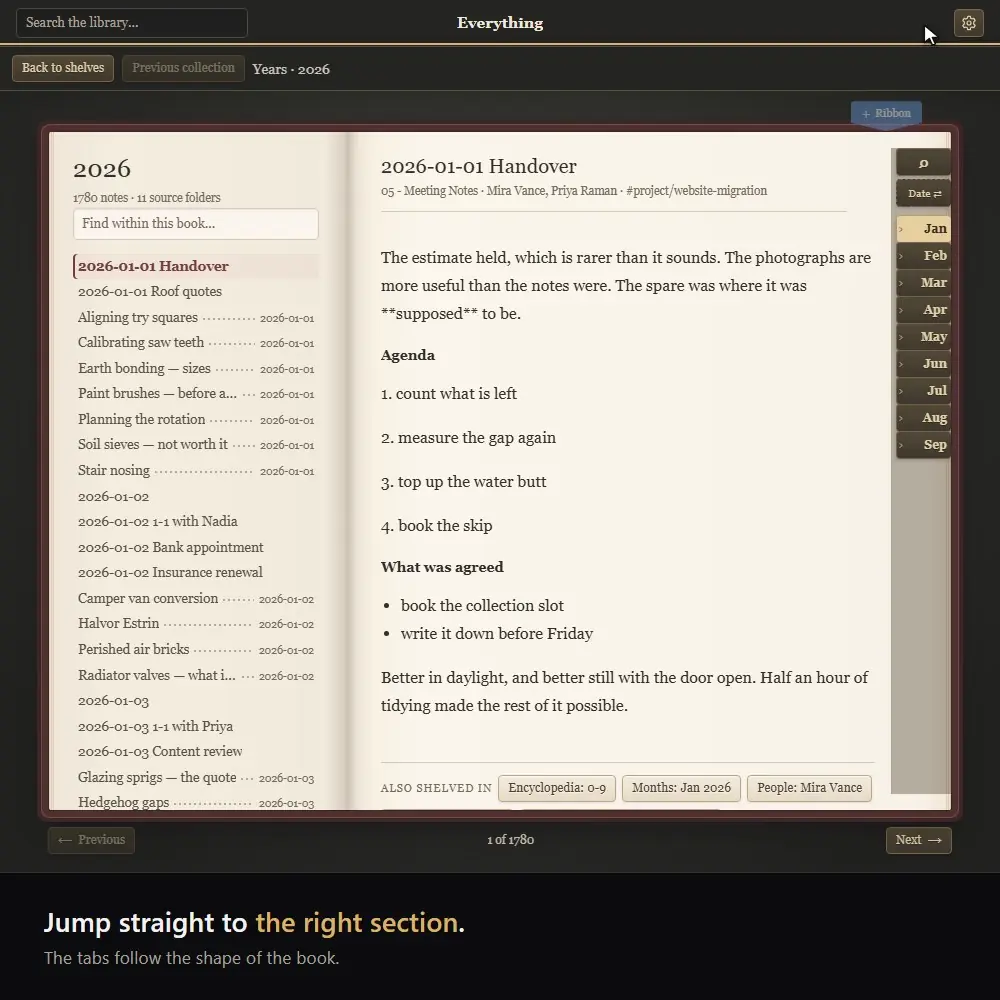Add a ribbon with the + Ribbon tab
This screenshot has height=1000, width=1000.
(886, 114)
